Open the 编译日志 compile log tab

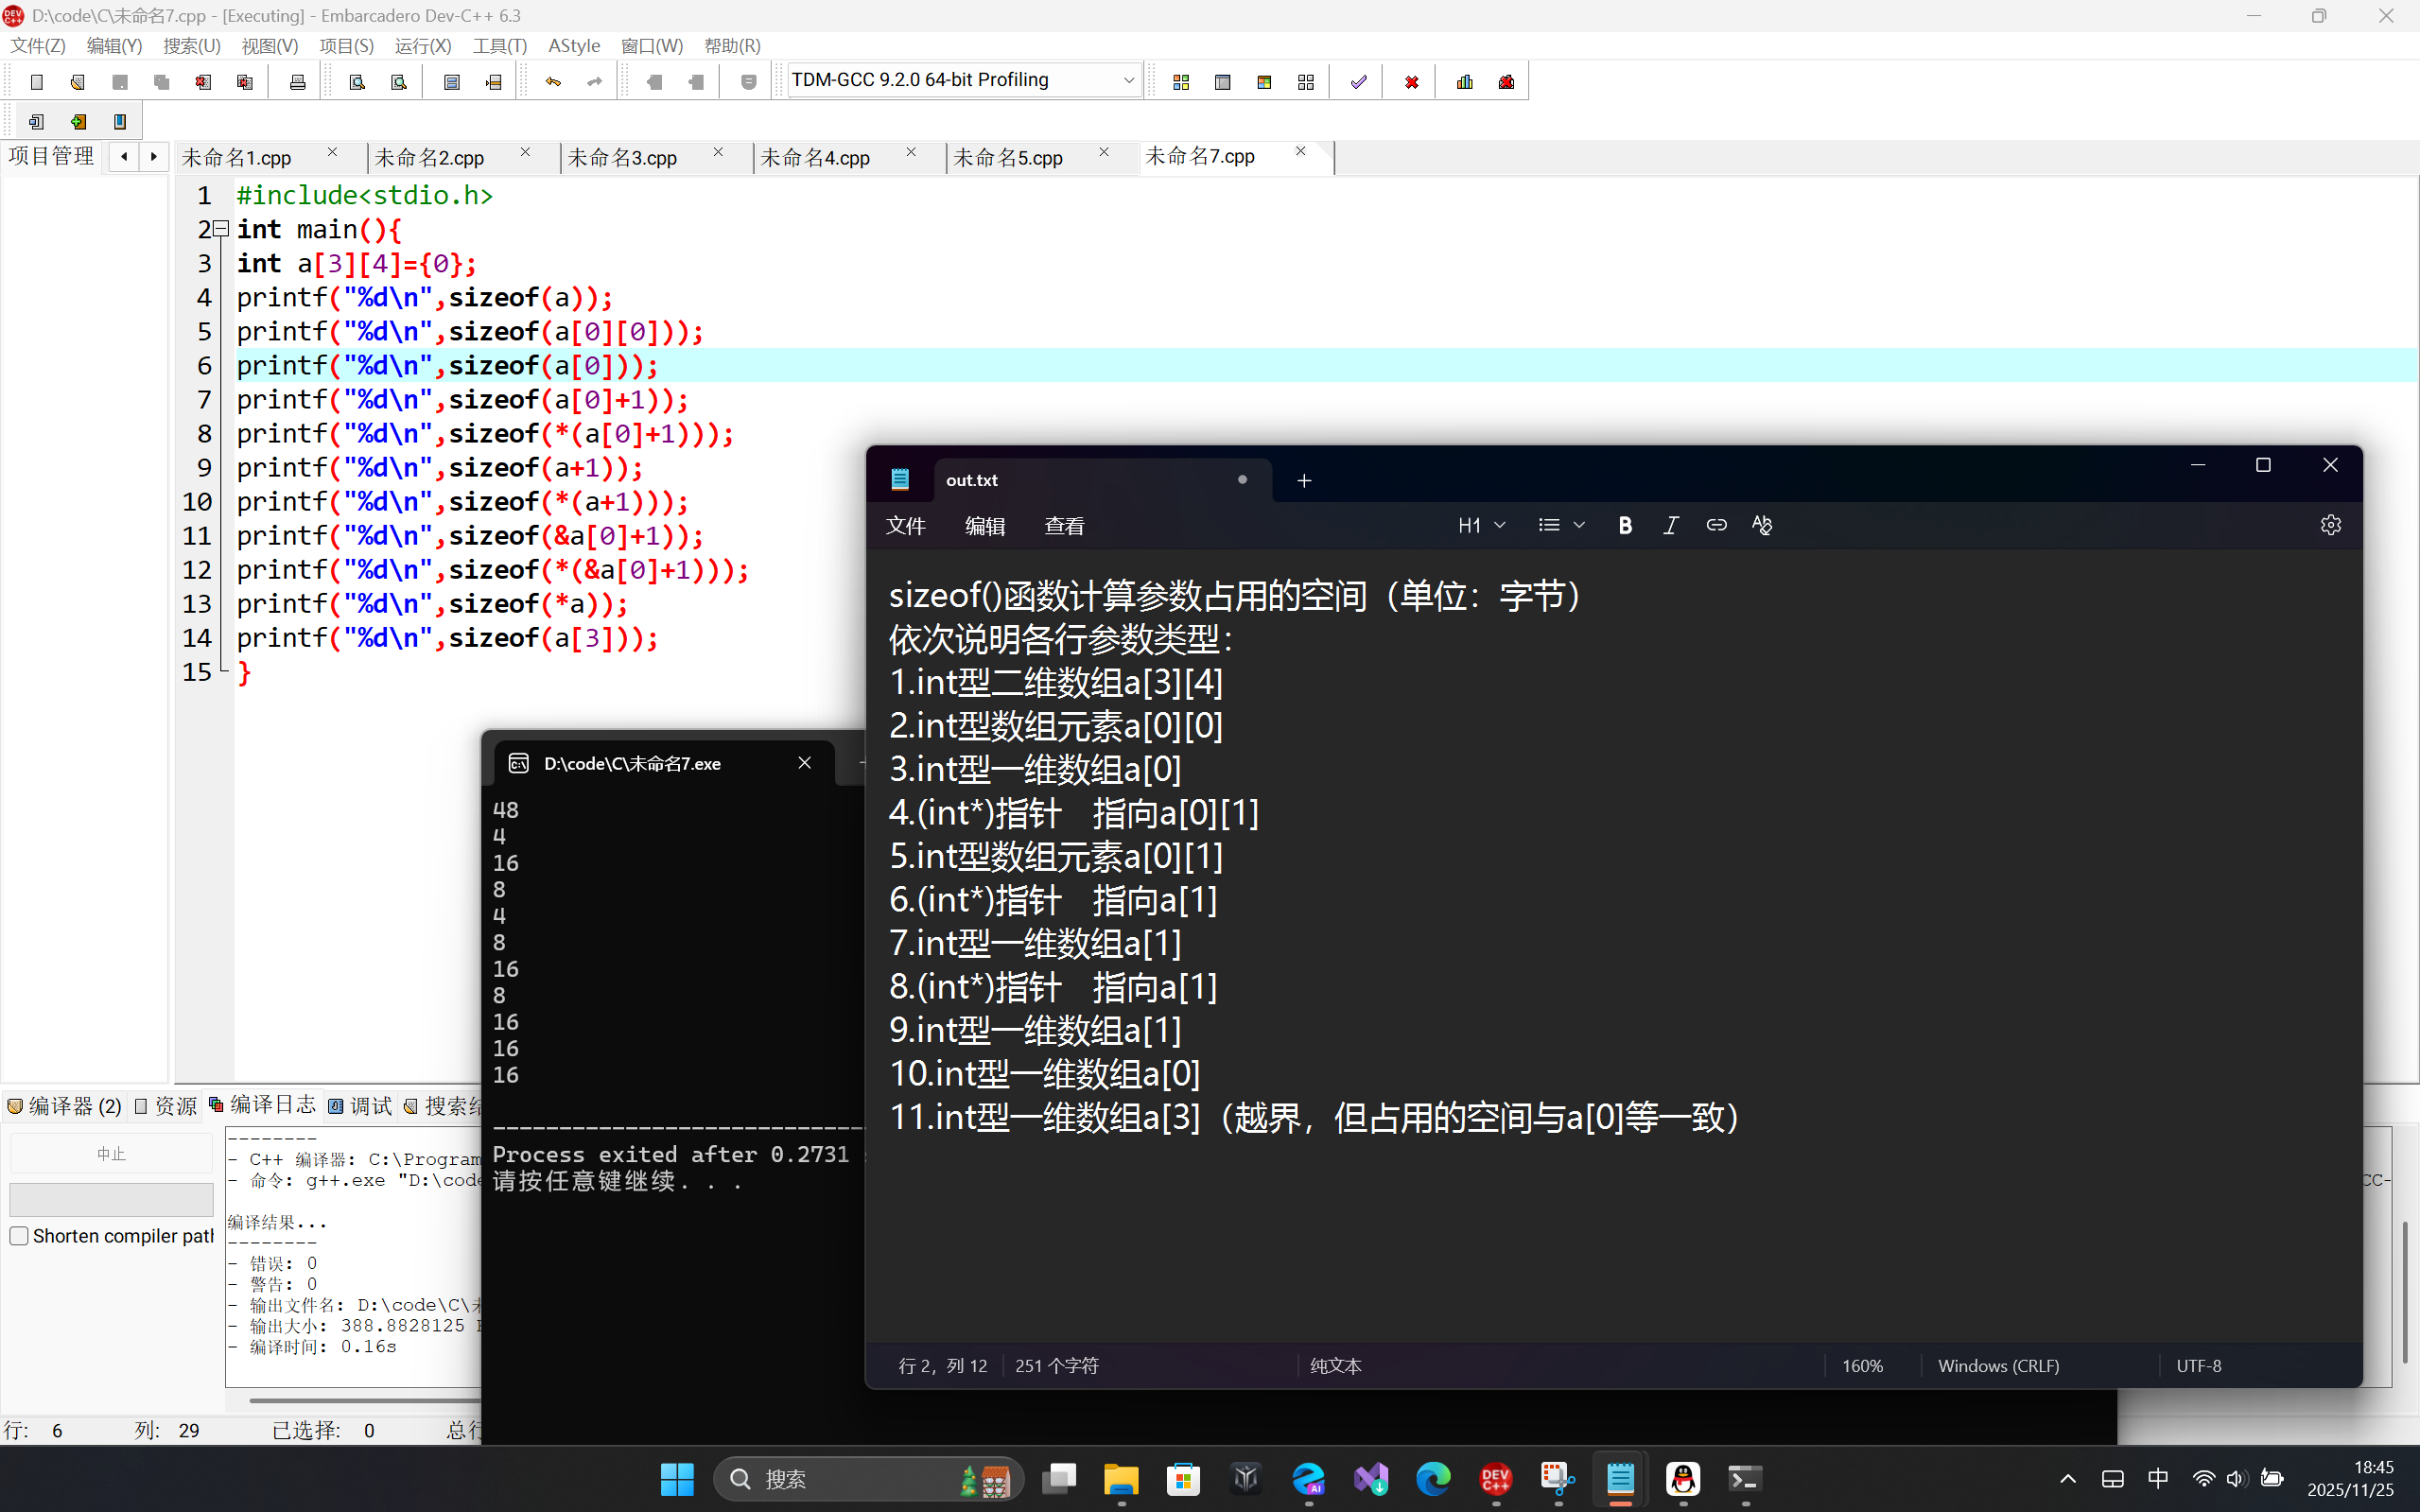pos(263,1104)
